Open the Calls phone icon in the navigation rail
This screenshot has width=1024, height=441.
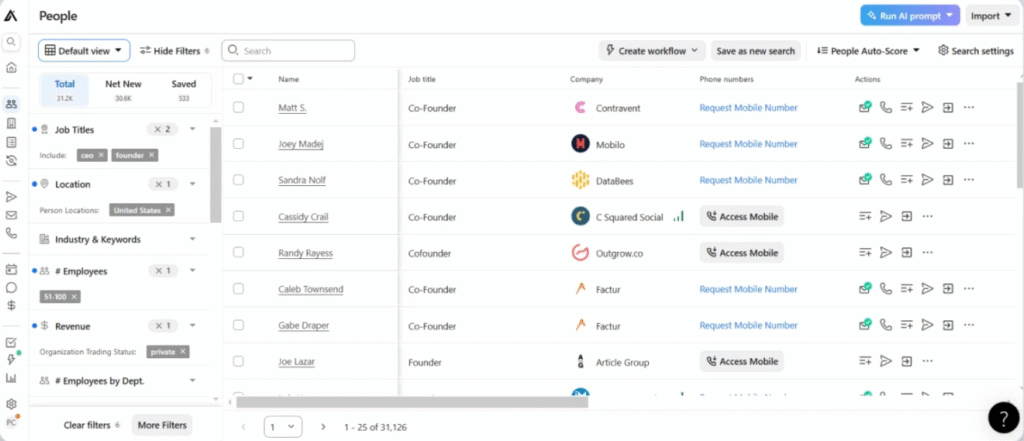pyautogui.click(x=11, y=233)
